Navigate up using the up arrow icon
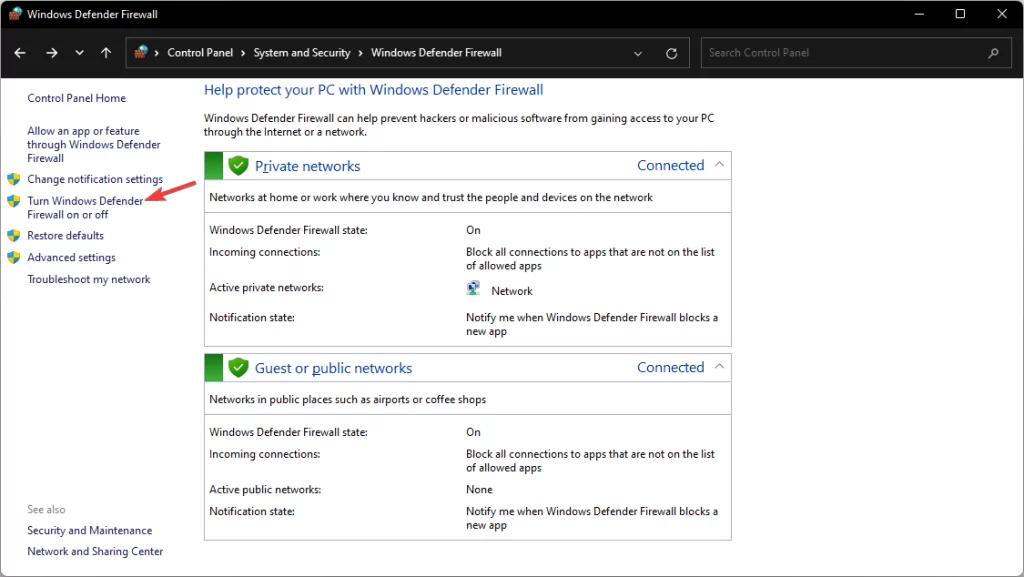This screenshot has height=577, width=1024. [105, 52]
